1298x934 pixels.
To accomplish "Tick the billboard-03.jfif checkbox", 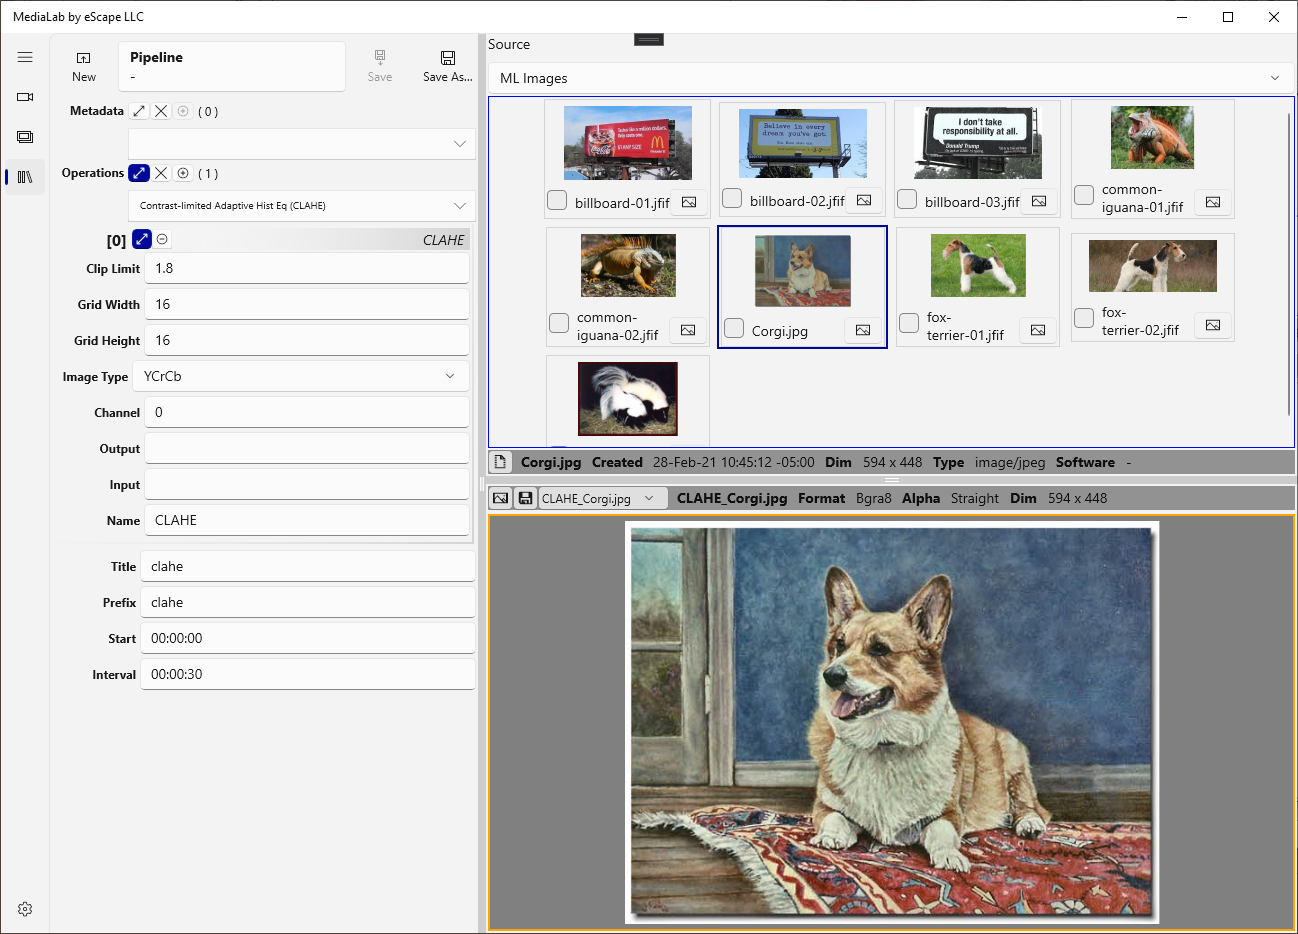I will [907, 200].
